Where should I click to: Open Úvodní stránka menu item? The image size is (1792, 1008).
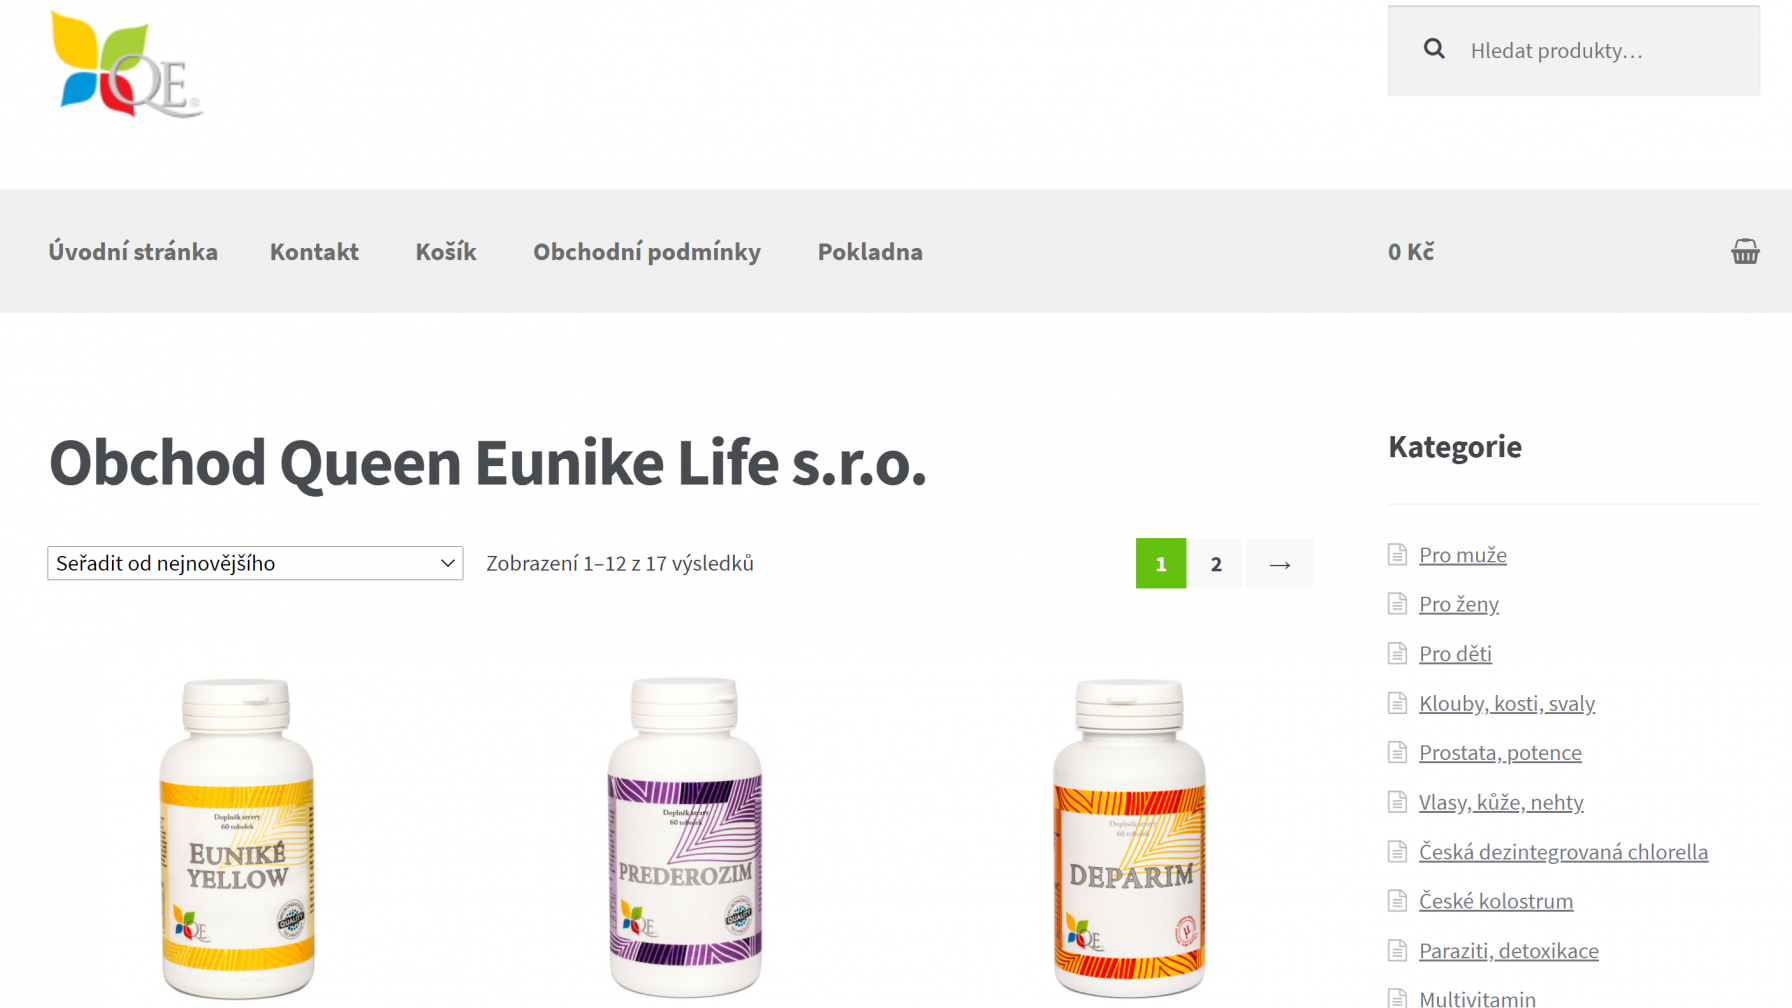[133, 252]
